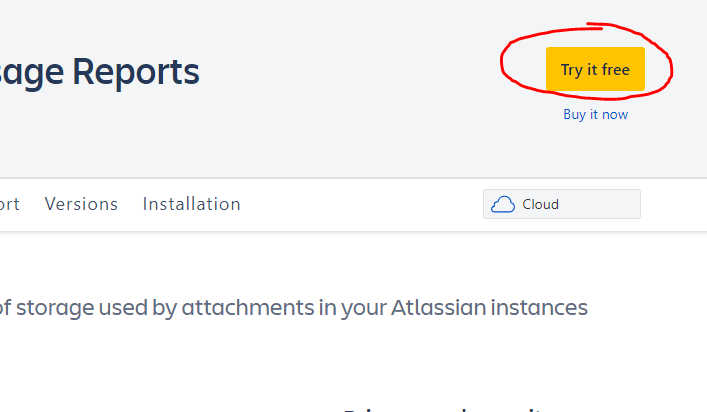Select the partially visible tab left of Versions

[9, 204]
